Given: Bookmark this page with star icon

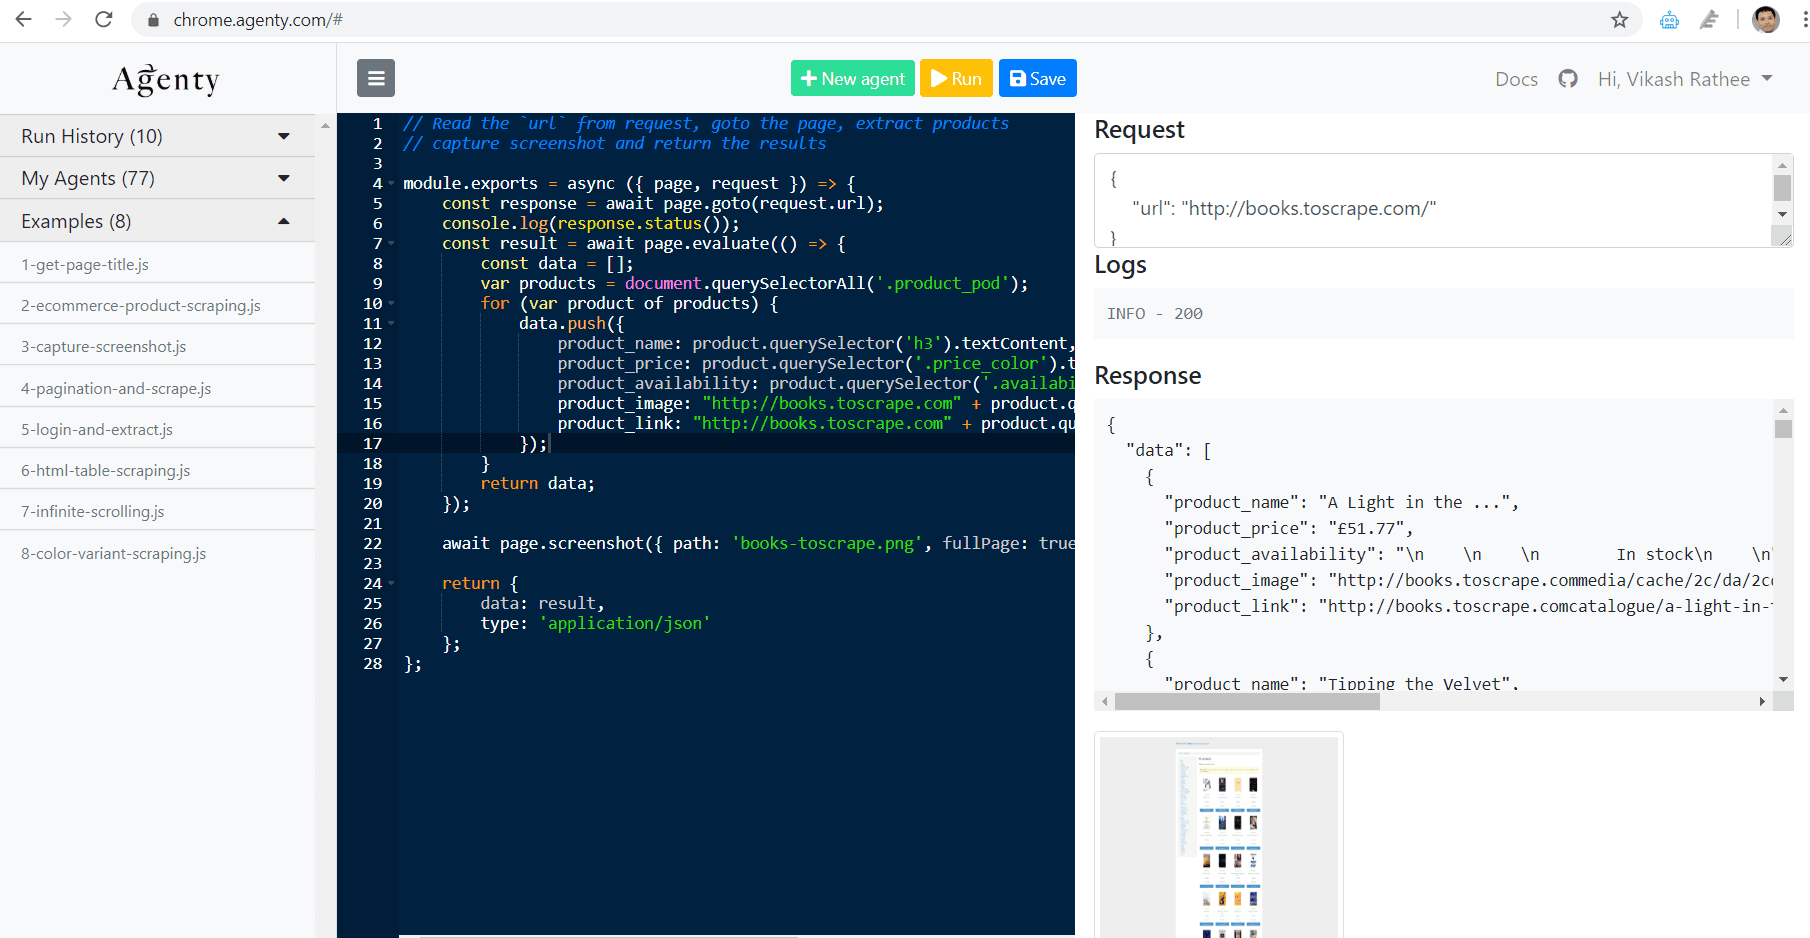Looking at the screenshot, I should coord(1620,20).
